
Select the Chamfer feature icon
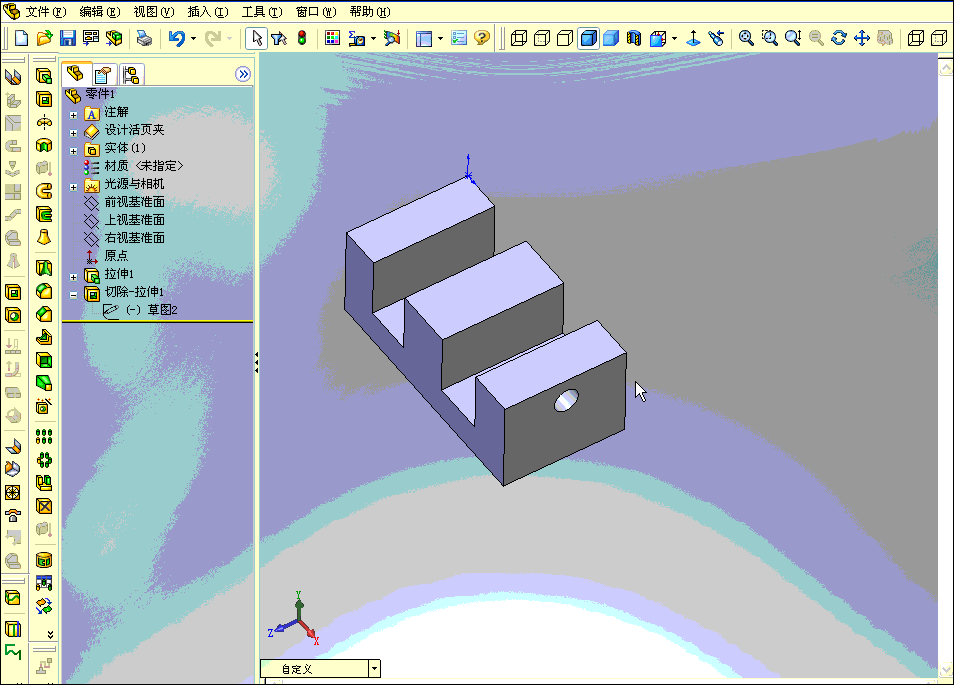click(44, 315)
